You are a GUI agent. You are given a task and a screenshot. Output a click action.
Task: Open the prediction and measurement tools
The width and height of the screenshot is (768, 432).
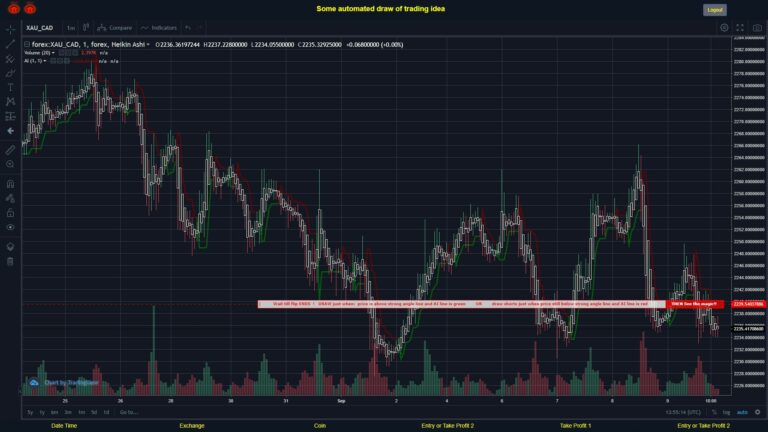10,117
